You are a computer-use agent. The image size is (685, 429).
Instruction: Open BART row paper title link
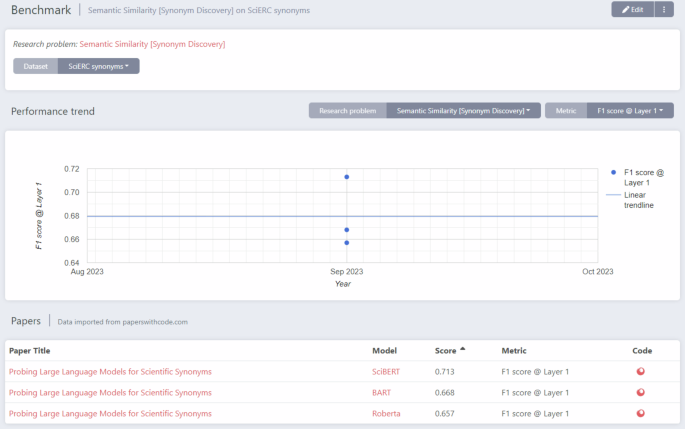click(110, 393)
